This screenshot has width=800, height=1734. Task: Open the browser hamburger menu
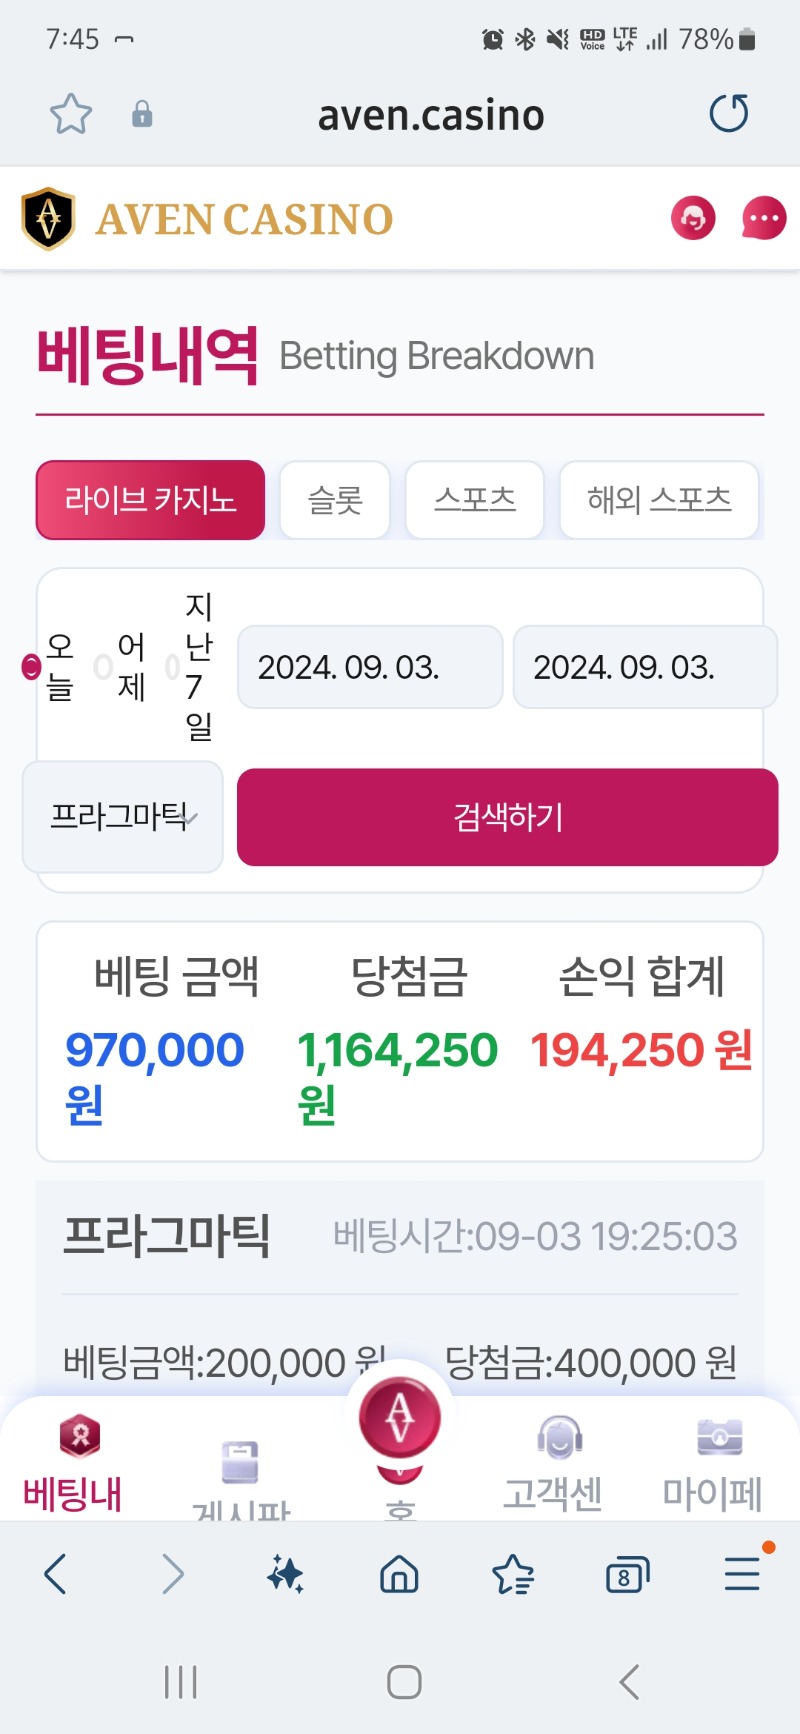click(x=742, y=1574)
